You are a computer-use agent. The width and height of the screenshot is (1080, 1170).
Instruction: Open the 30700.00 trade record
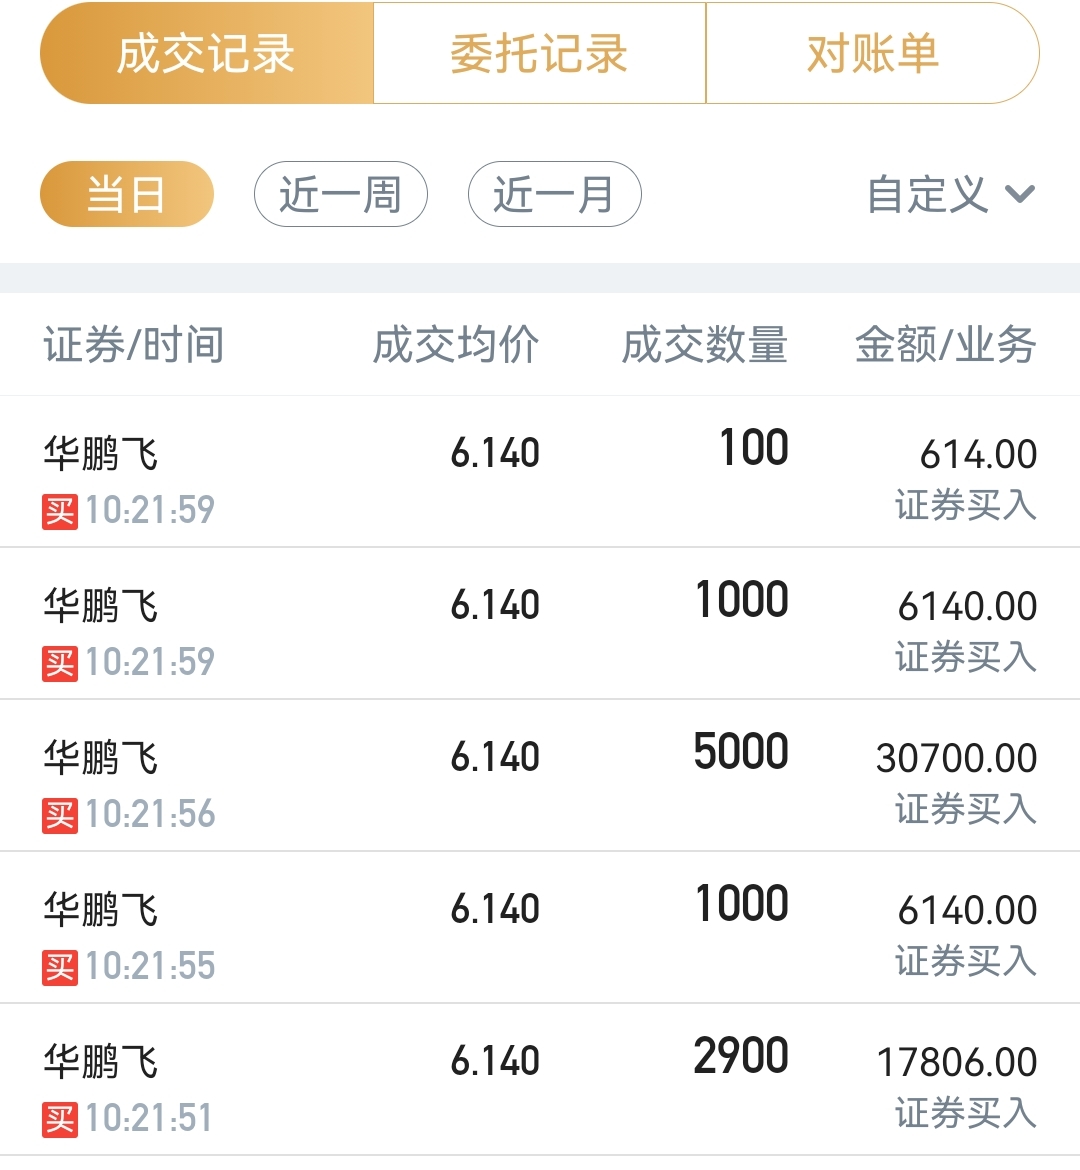tap(540, 775)
